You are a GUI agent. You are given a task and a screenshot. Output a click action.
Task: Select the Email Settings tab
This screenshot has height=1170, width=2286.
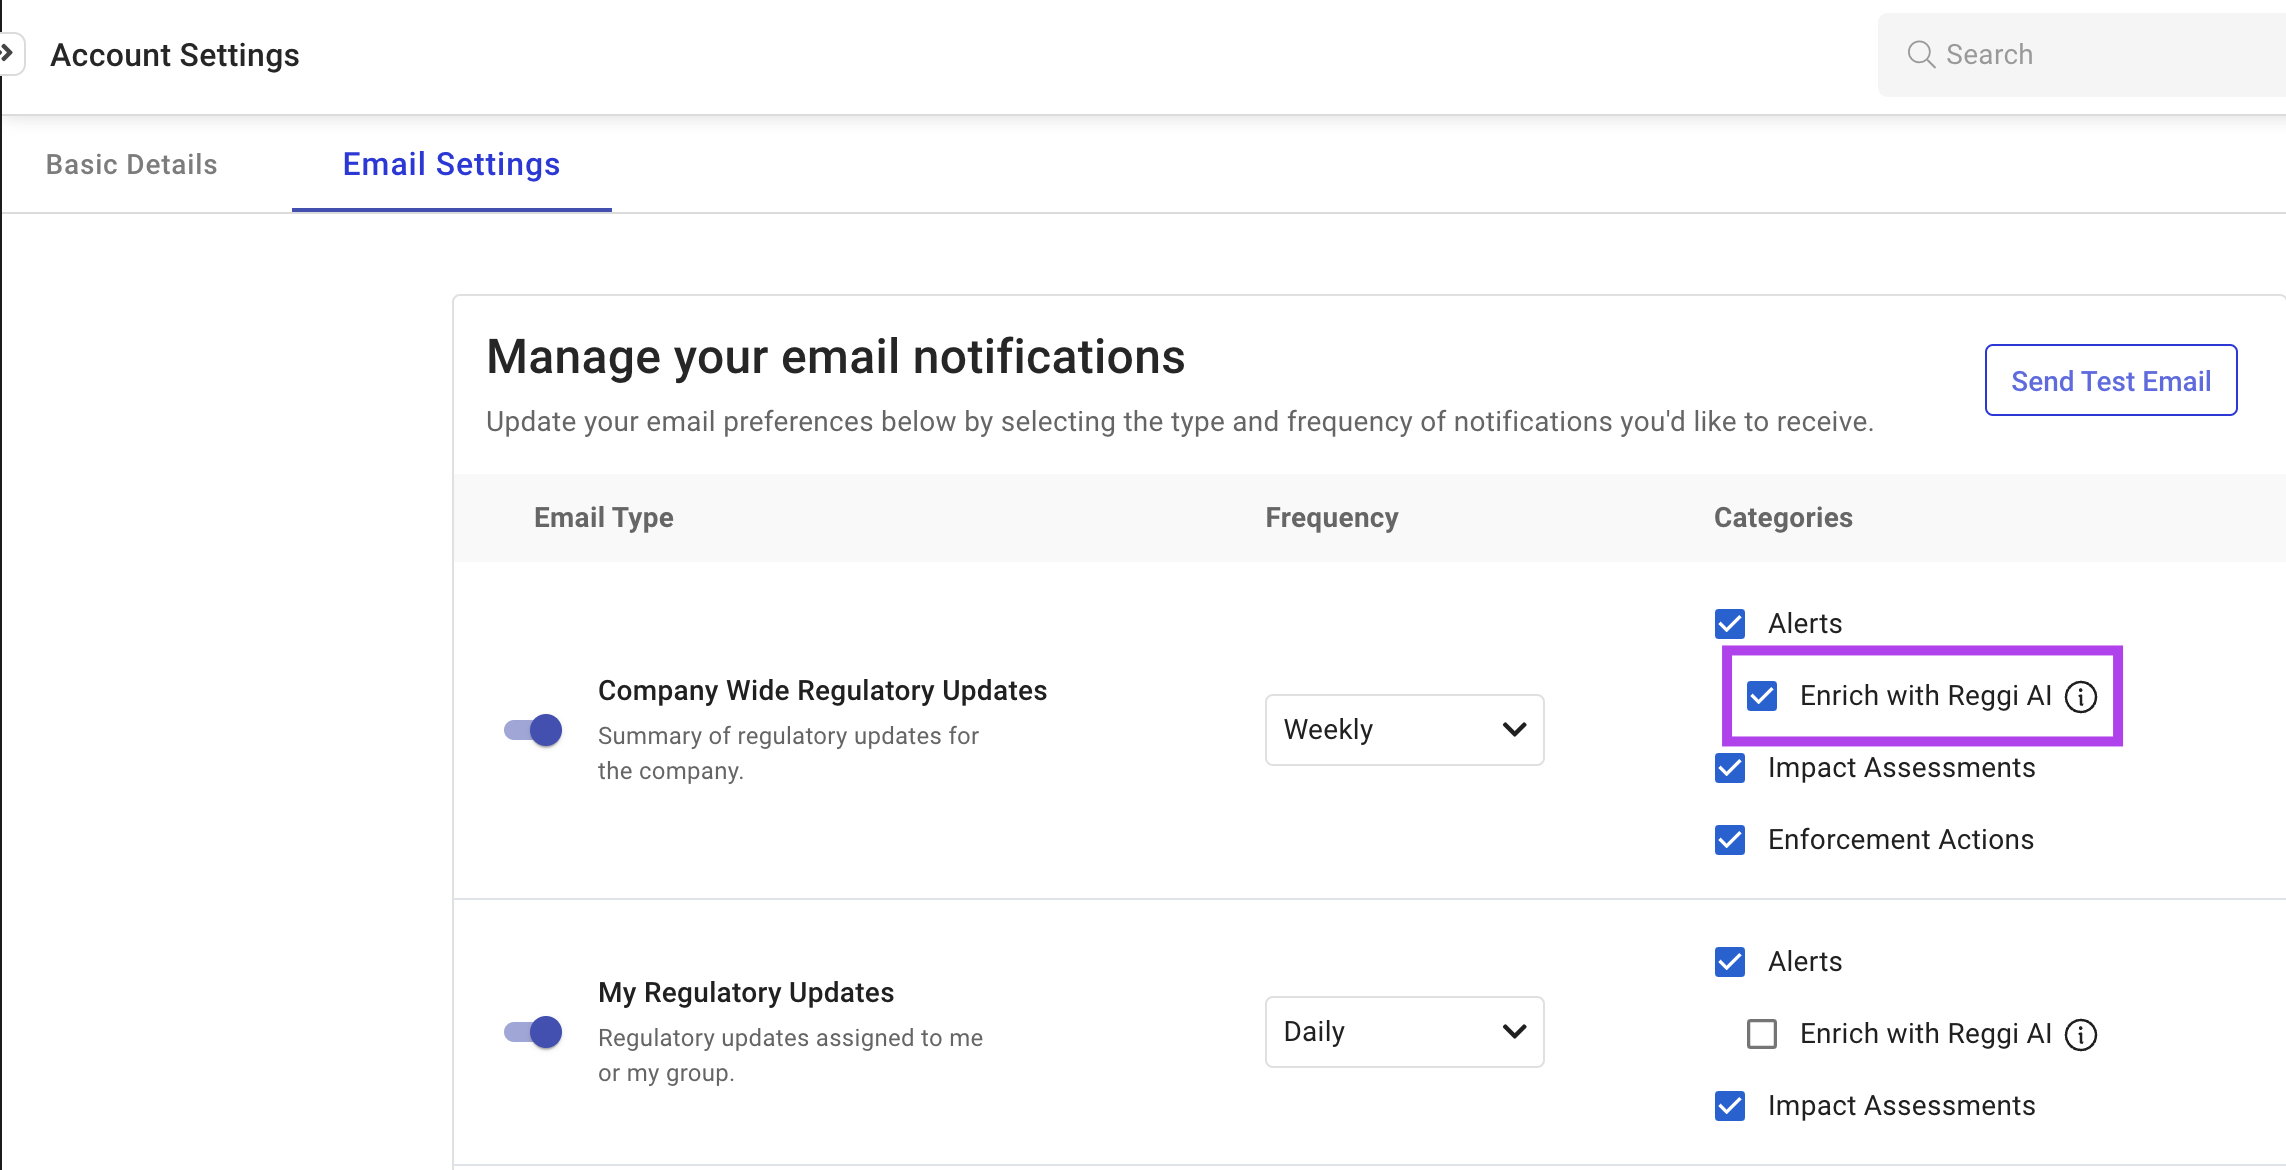pyautogui.click(x=451, y=164)
